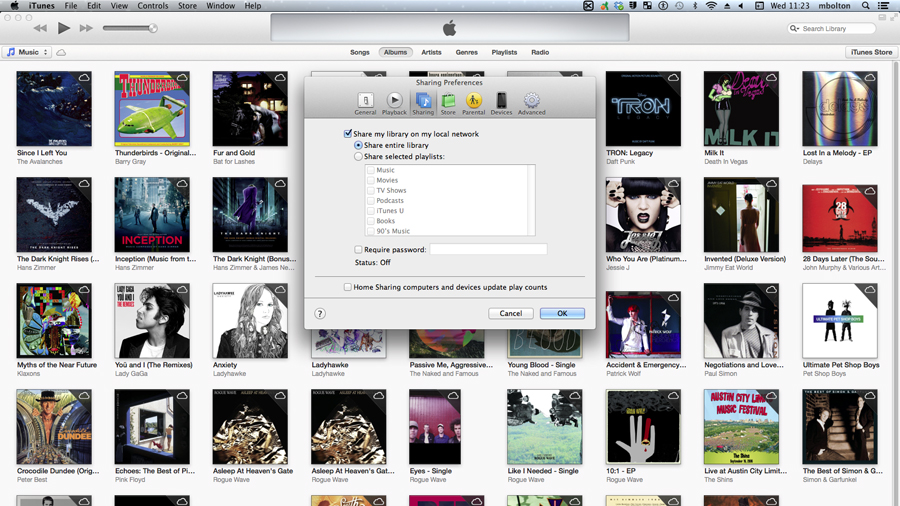The height and width of the screenshot is (506, 900).
Task: Open the Thunderbirds album thumbnail
Action: click(x=152, y=108)
